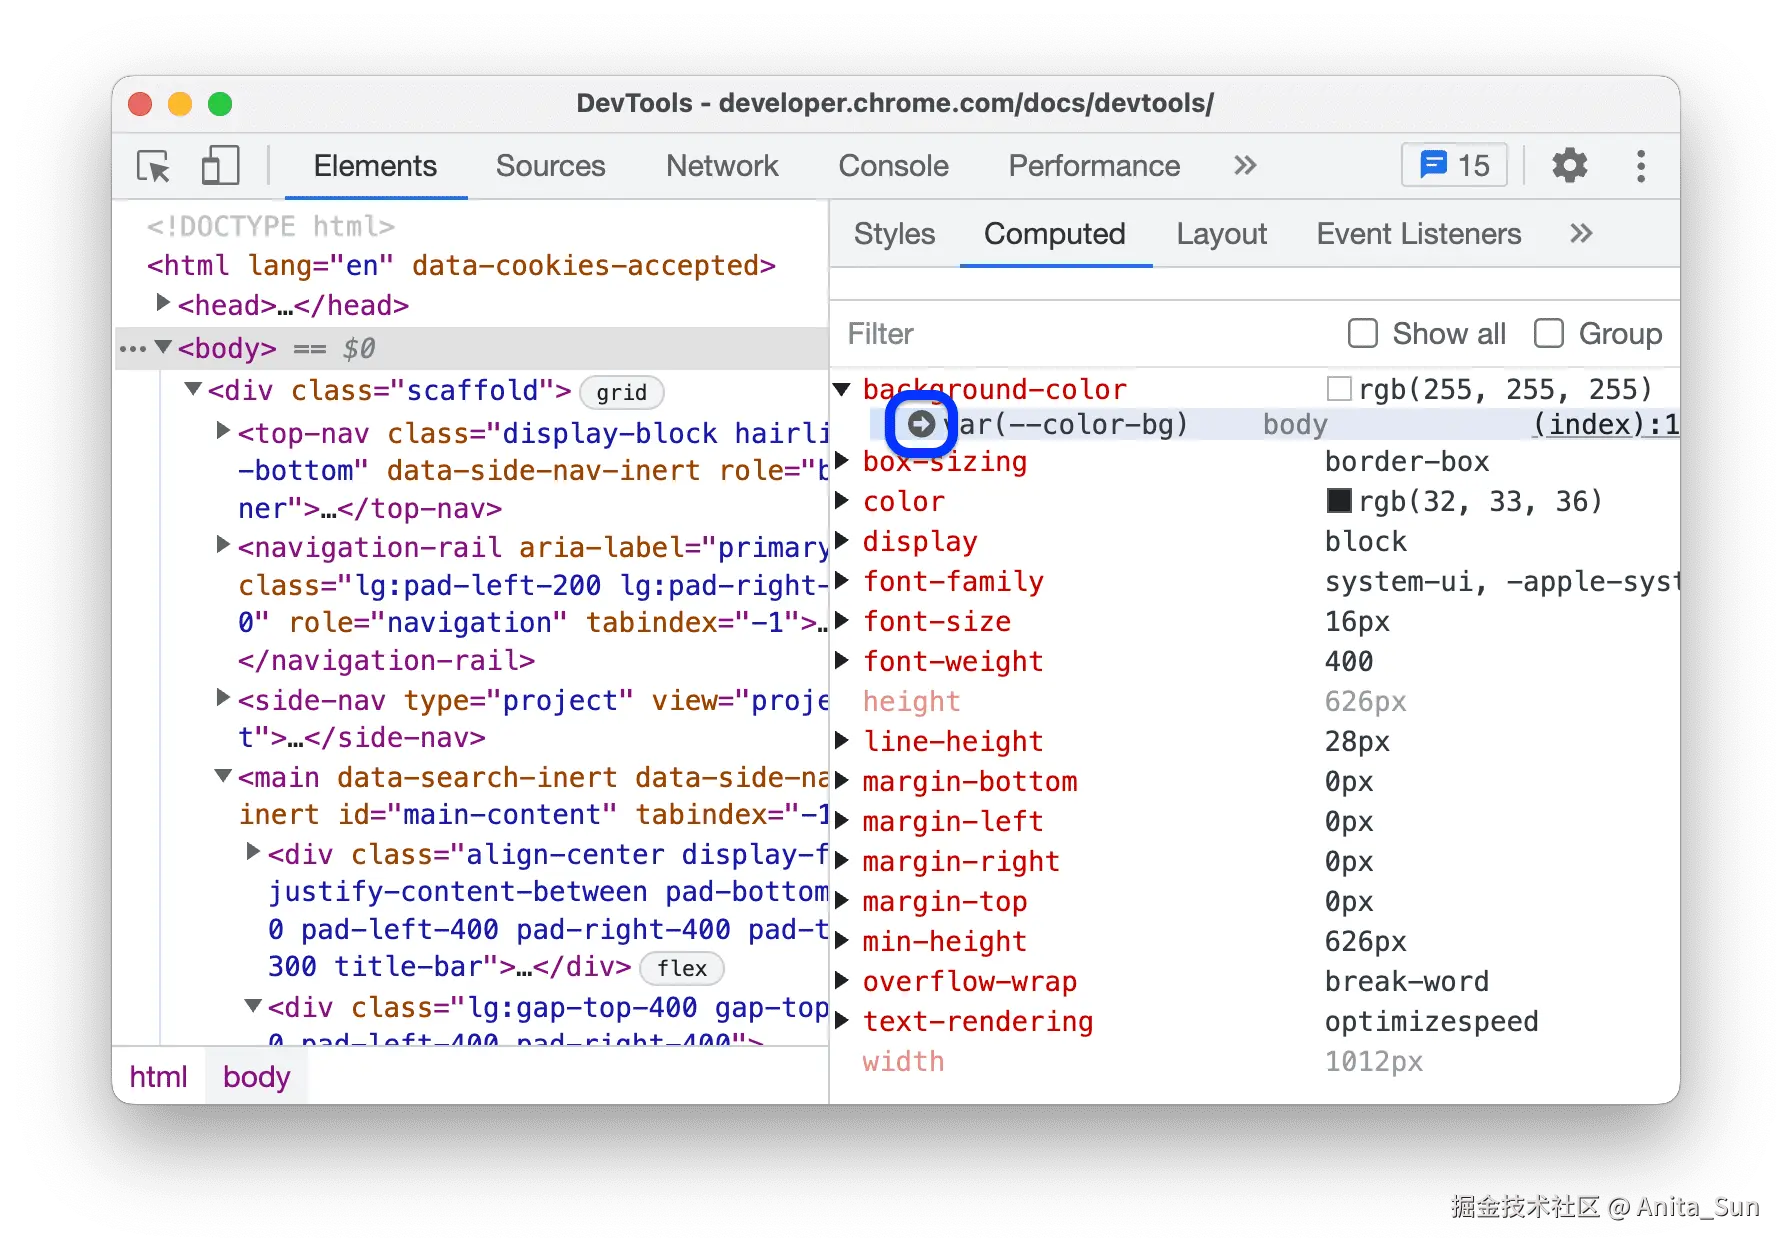Switch to the Elements panel
The width and height of the screenshot is (1792, 1252).
376,166
